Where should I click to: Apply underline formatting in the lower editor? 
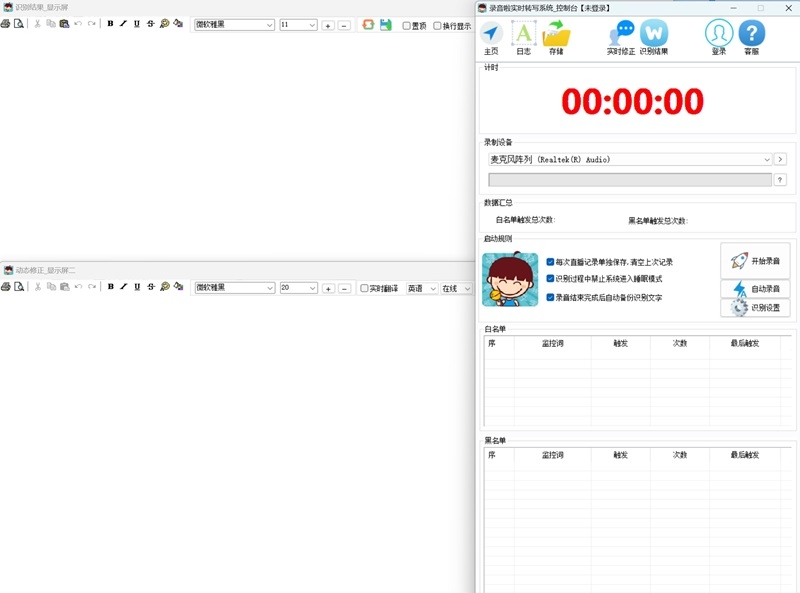coord(135,288)
